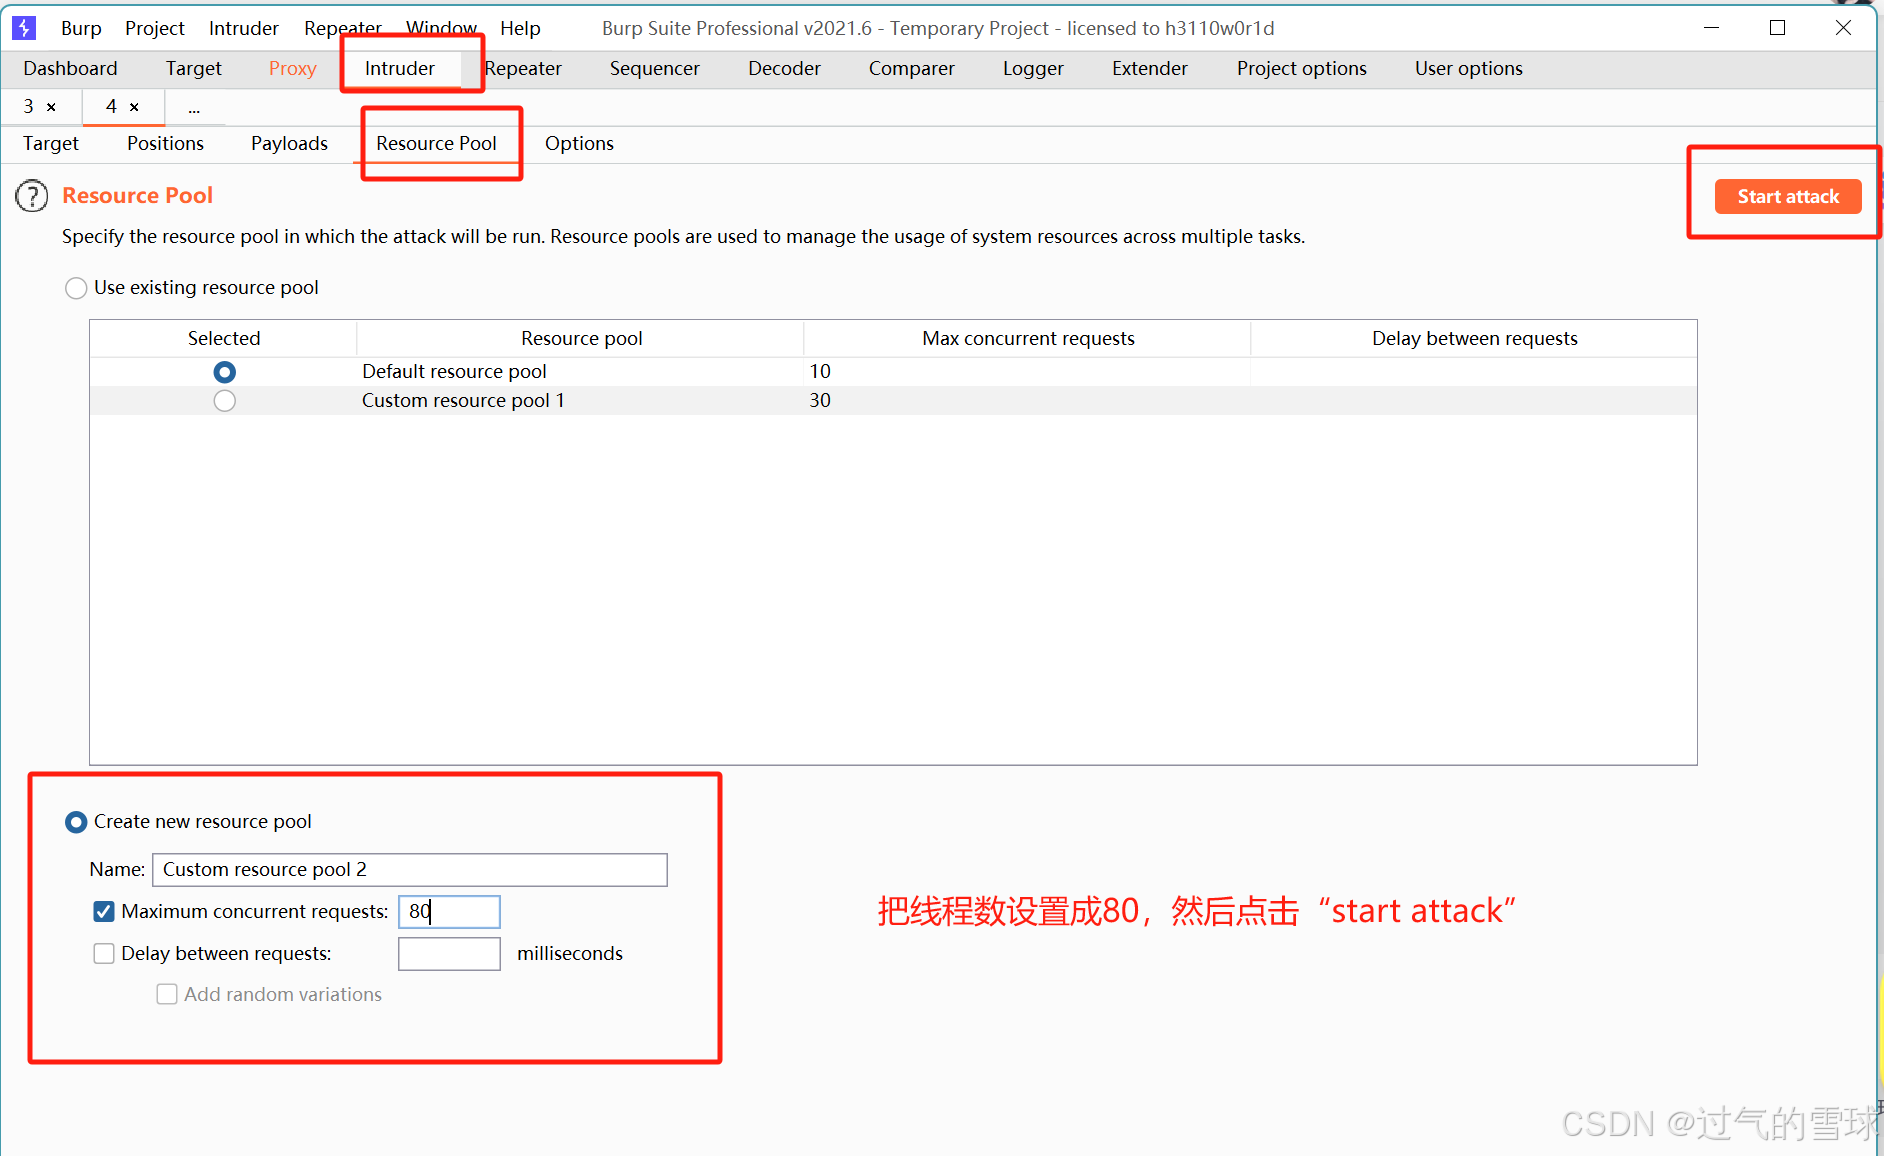Screen dimensions: 1884x1156
Task: Close attack tab 3 with its x icon
Action: click(51, 106)
